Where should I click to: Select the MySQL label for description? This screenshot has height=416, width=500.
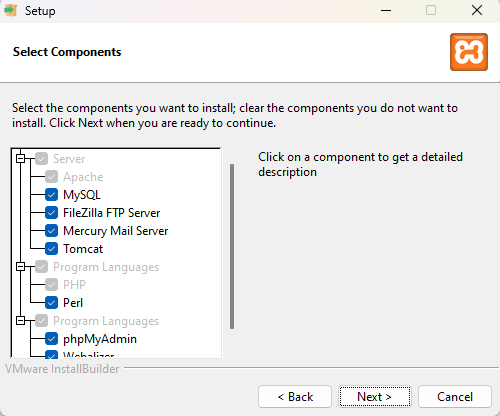click(82, 195)
